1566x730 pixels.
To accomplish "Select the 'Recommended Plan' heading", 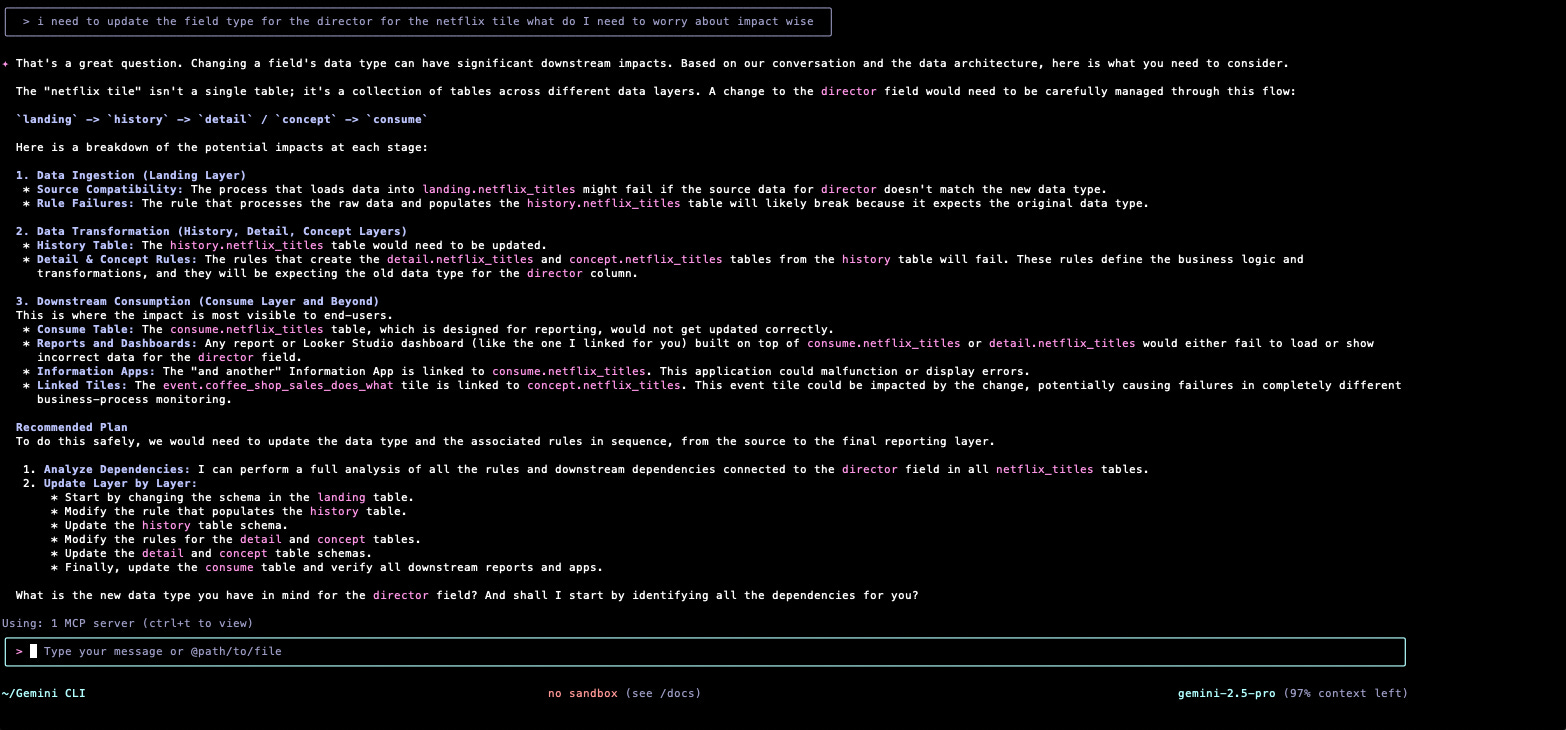I will click(72, 427).
